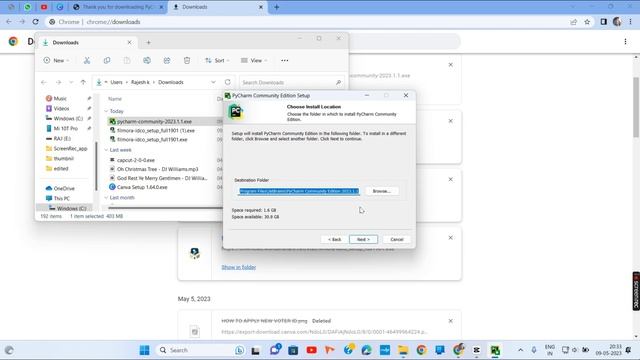Click Rajesh k in the Explorer breadcrumb

point(140,82)
